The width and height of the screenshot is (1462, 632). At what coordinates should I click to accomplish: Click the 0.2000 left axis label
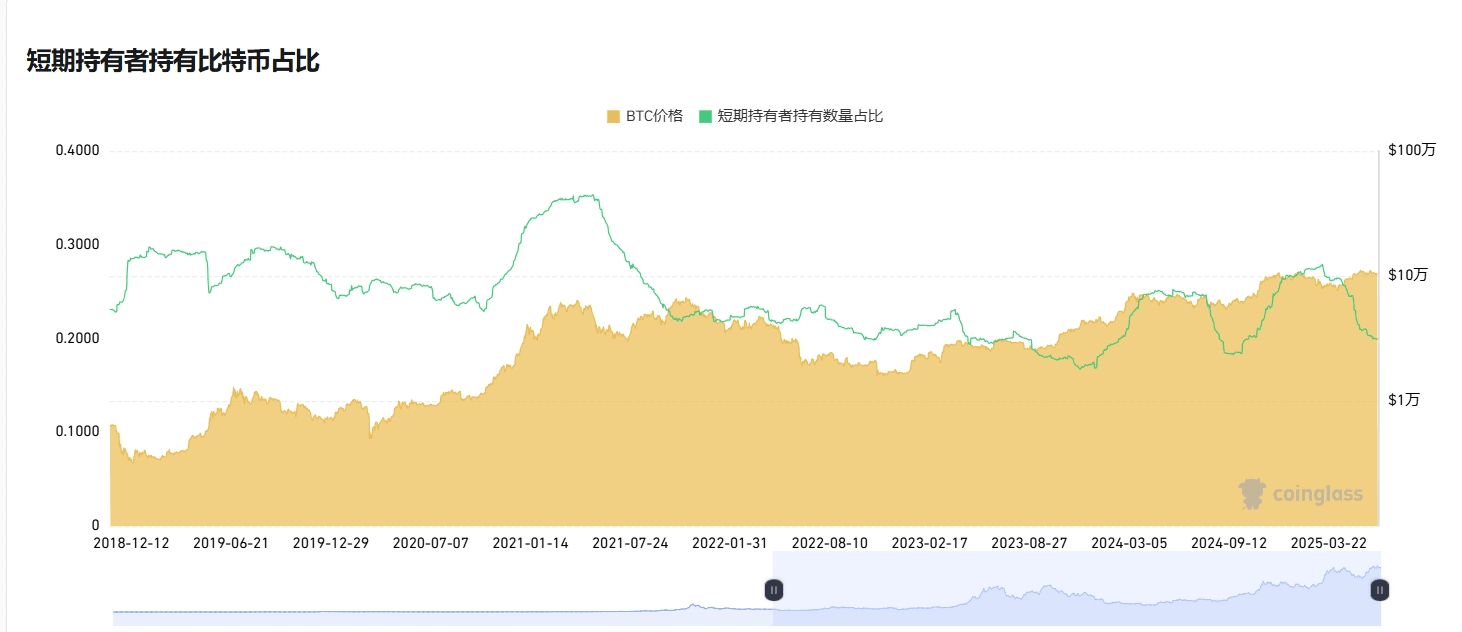(77, 338)
